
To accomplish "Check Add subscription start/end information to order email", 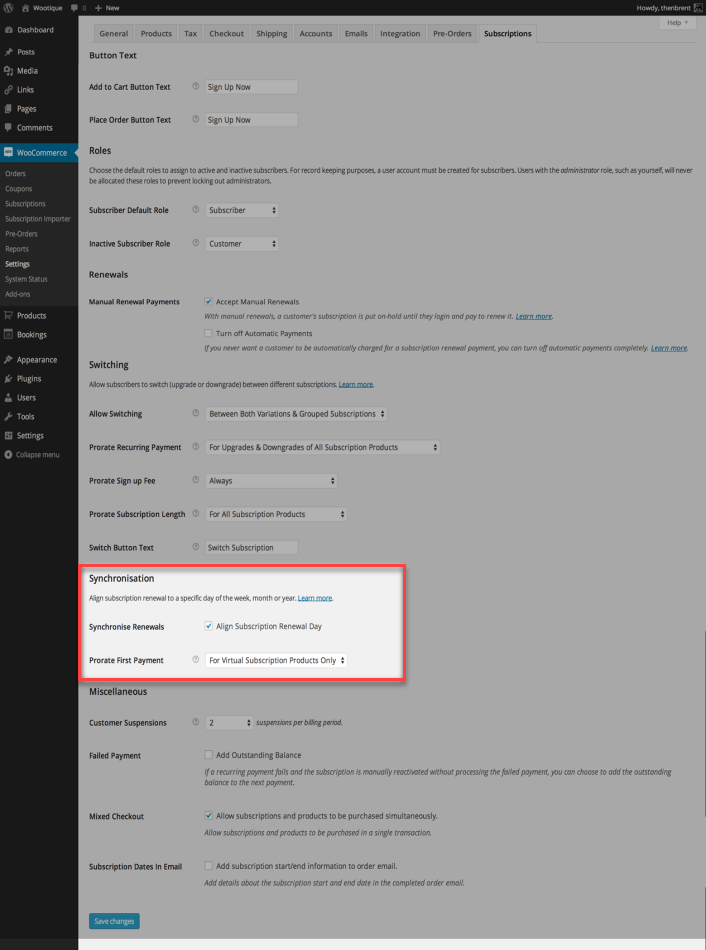I will click(x=208, y=866).
